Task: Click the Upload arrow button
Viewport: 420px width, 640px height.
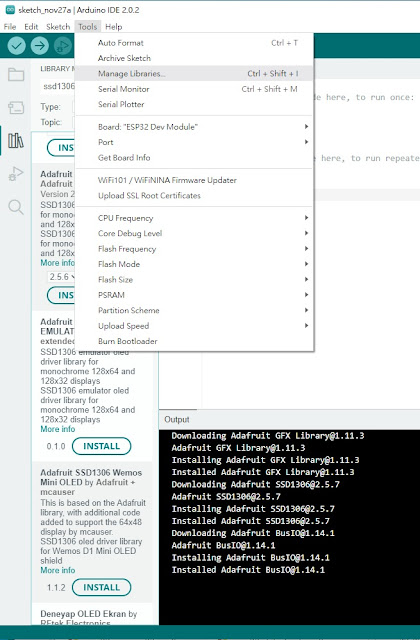Action: (x=40, y=46)
